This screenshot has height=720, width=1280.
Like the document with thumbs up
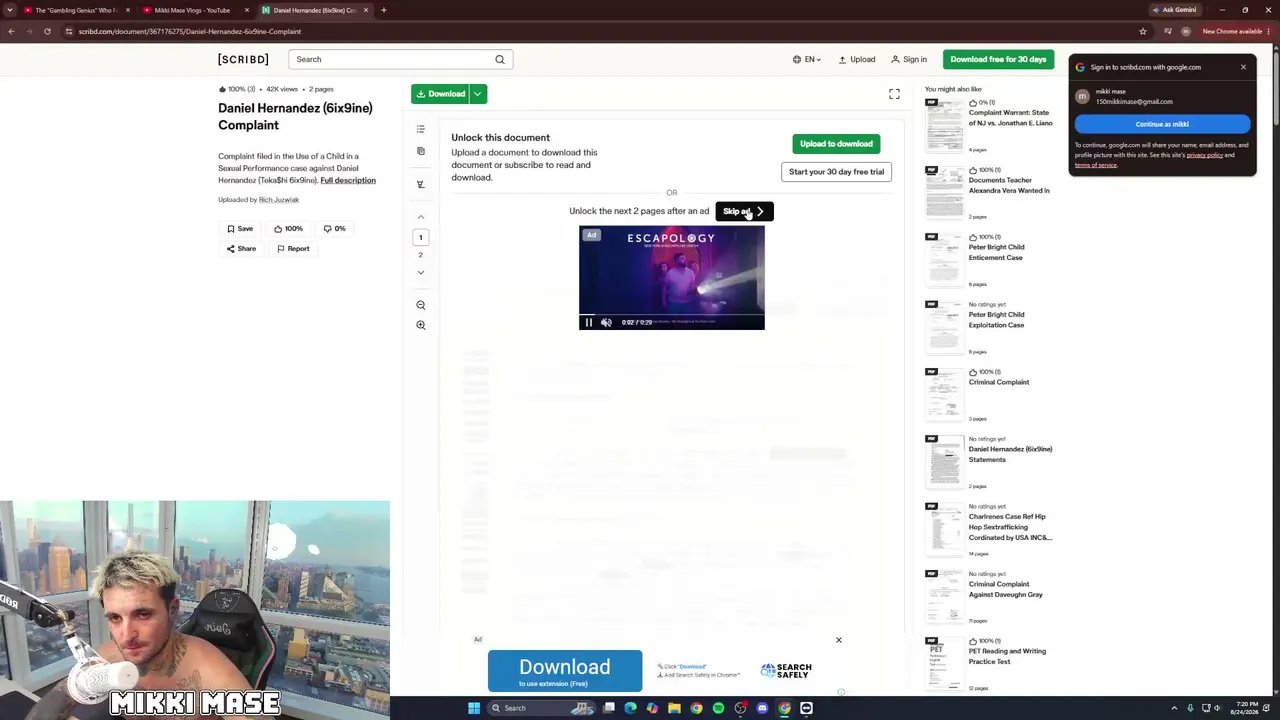(288, 229)
